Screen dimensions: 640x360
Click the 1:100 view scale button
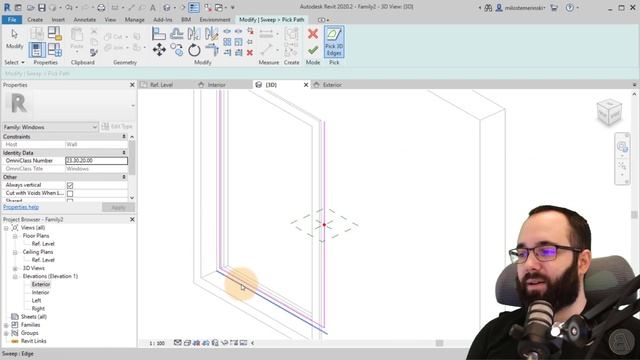[157, 343]
